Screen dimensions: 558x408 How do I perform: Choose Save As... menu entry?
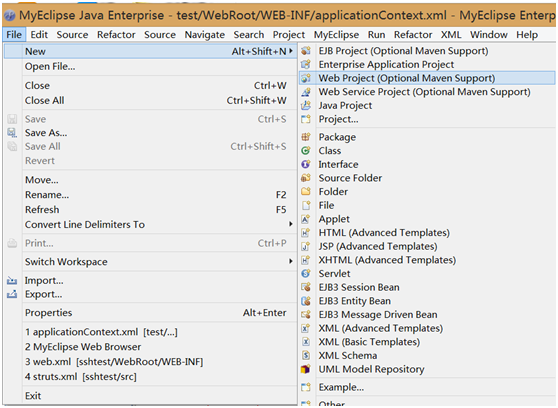coord(151,133)
